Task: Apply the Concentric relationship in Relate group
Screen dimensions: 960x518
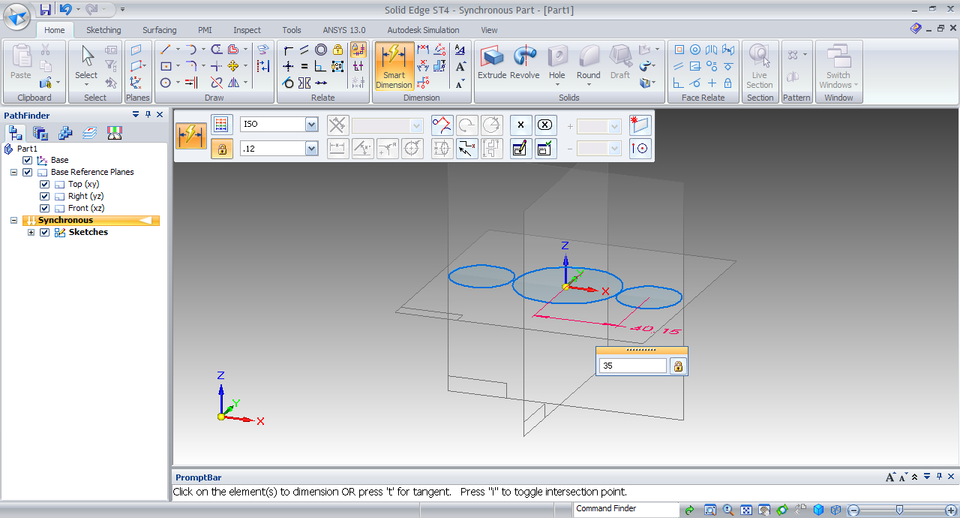Action: (321, 50)
